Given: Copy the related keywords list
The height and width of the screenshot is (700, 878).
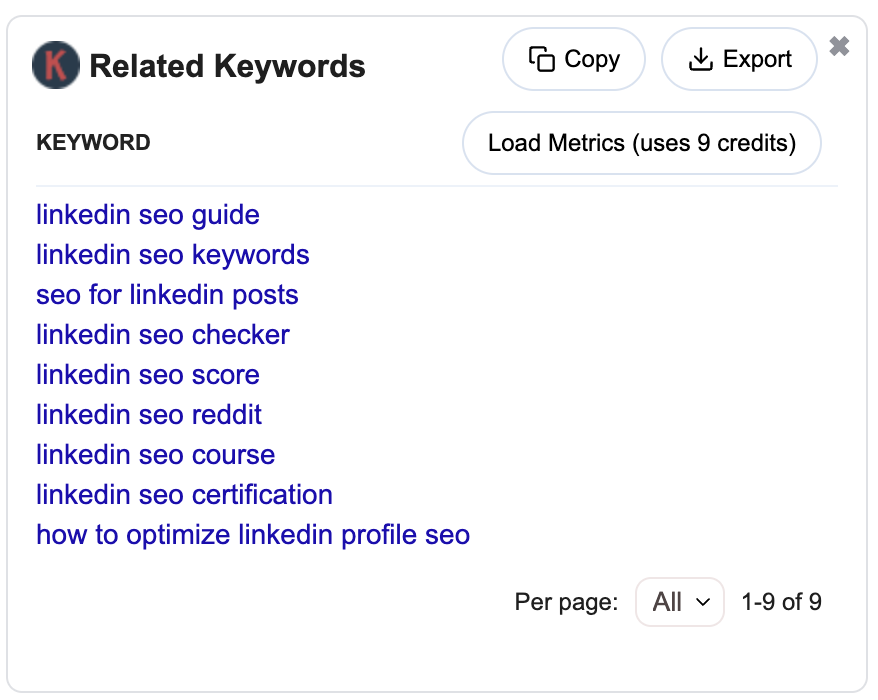Looking at the screenshot, I should tap(574, 59).
